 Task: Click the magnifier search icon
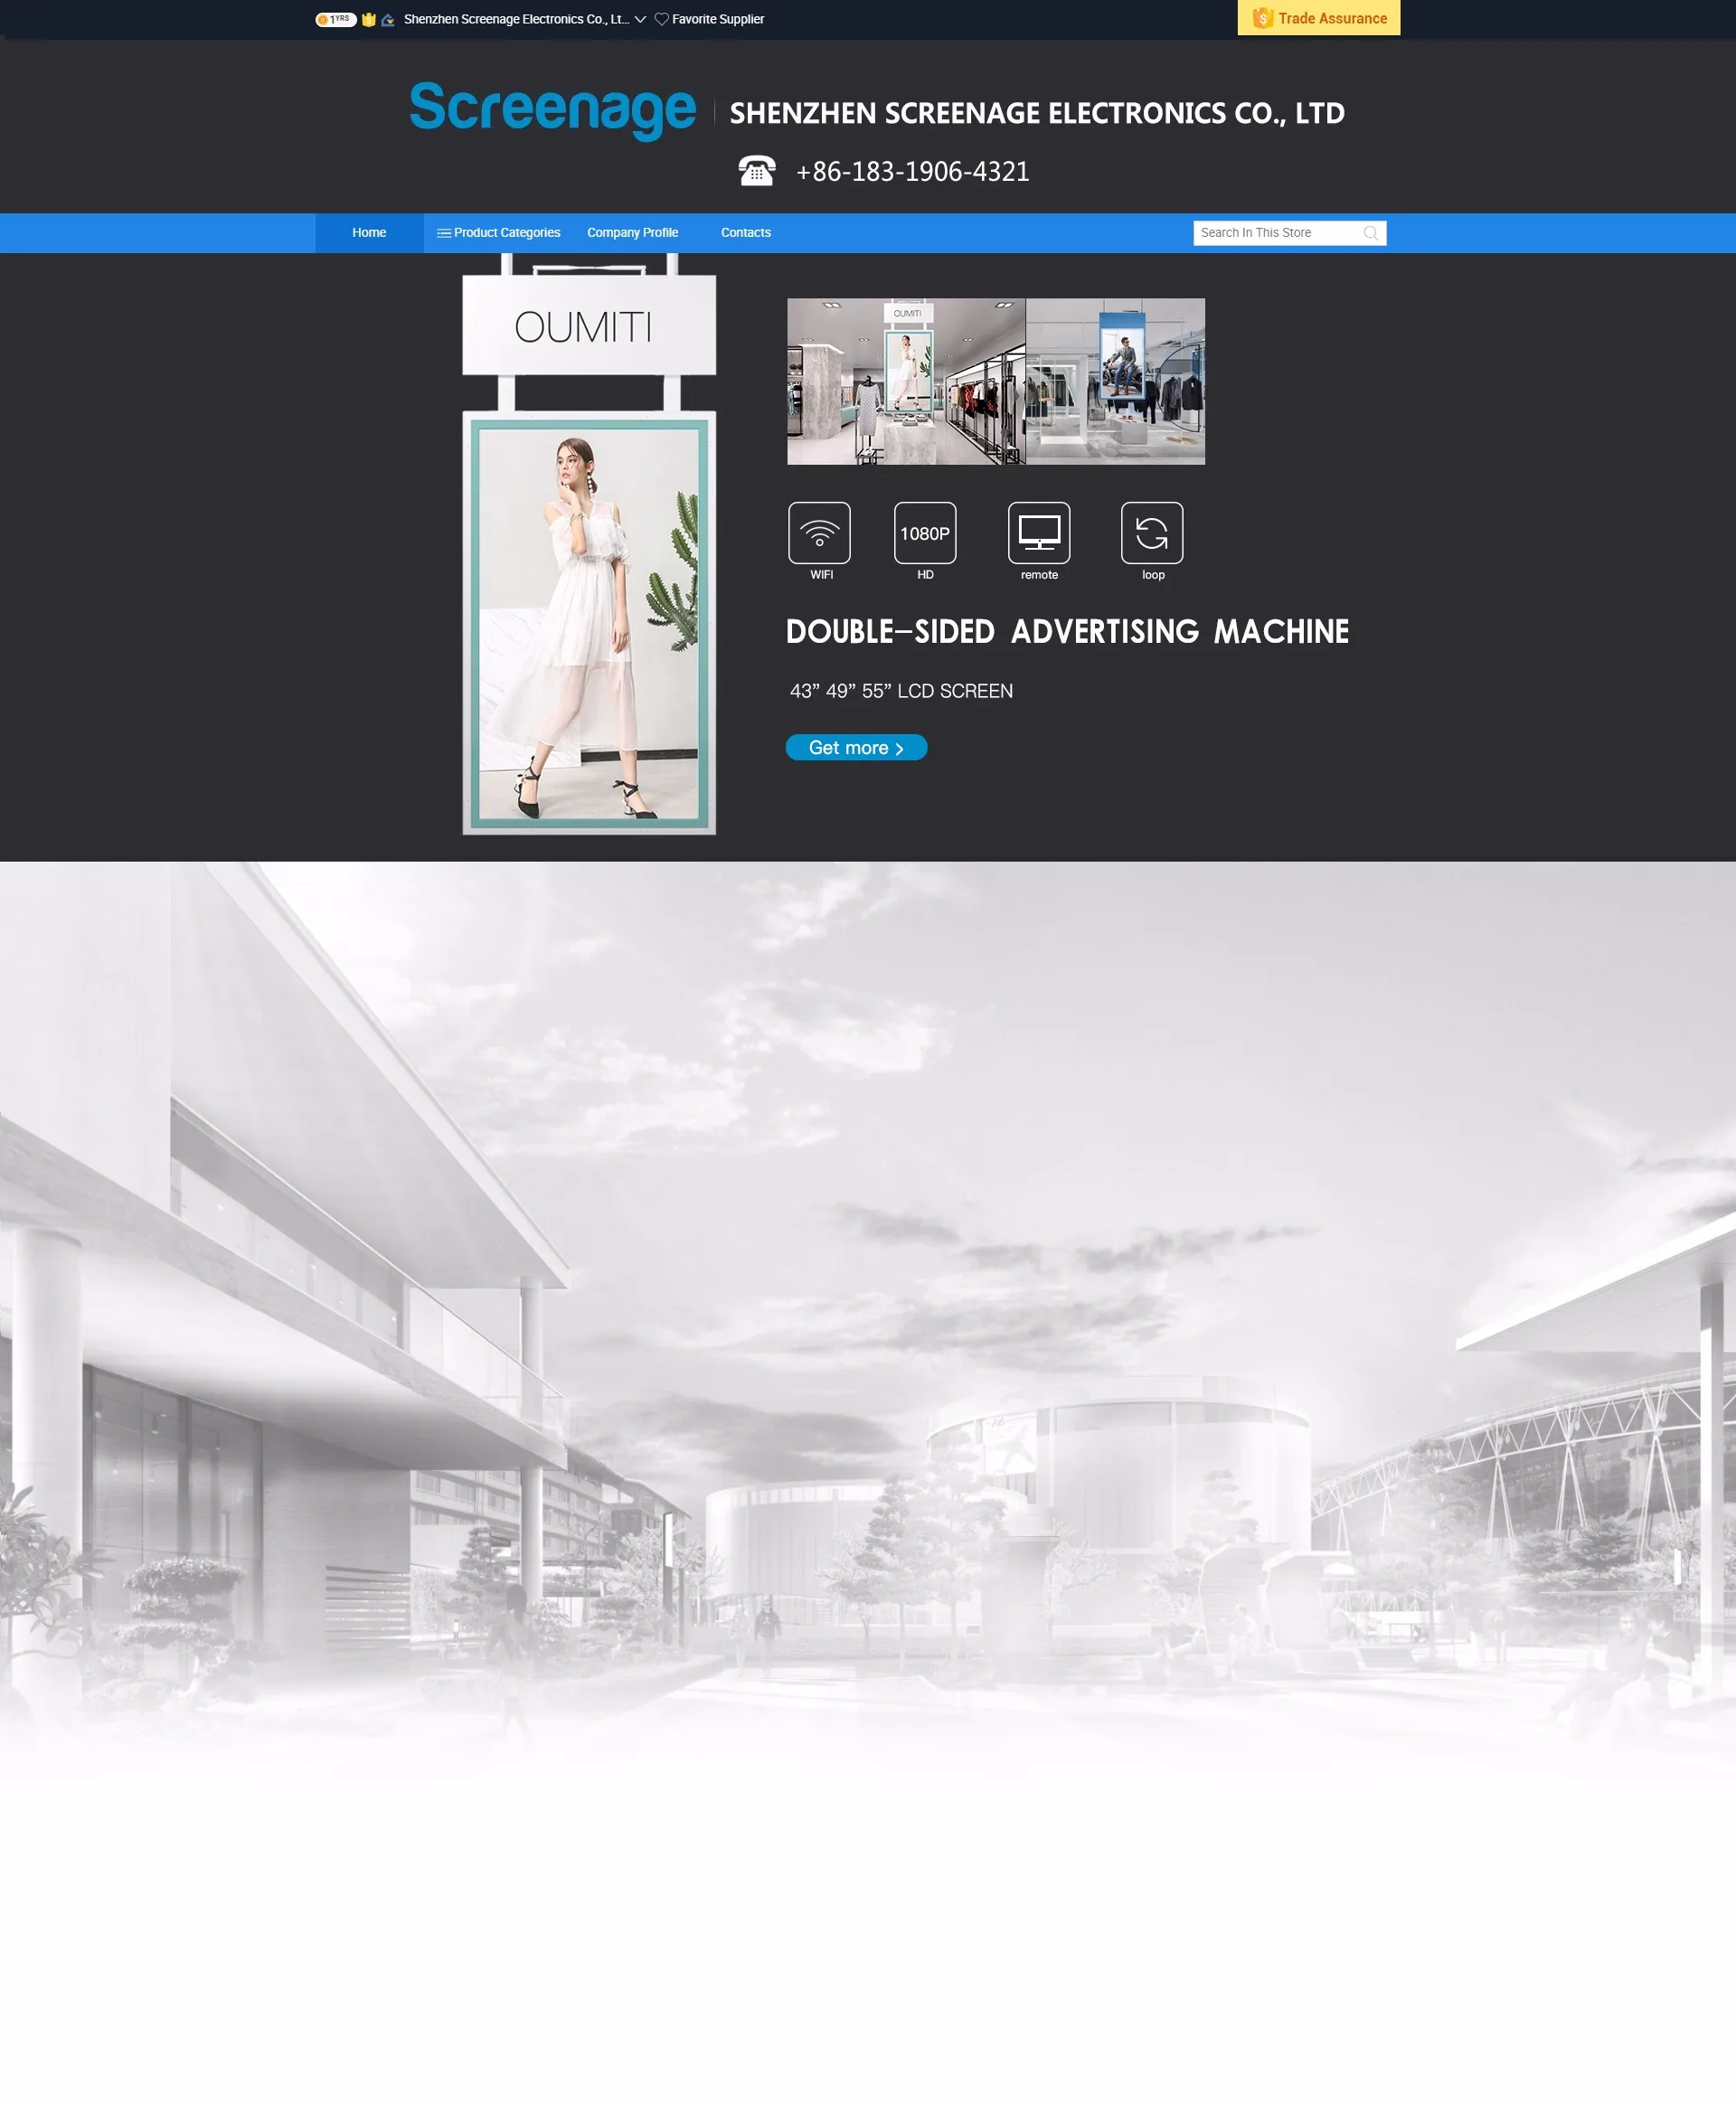click(x=1370, y=233)
